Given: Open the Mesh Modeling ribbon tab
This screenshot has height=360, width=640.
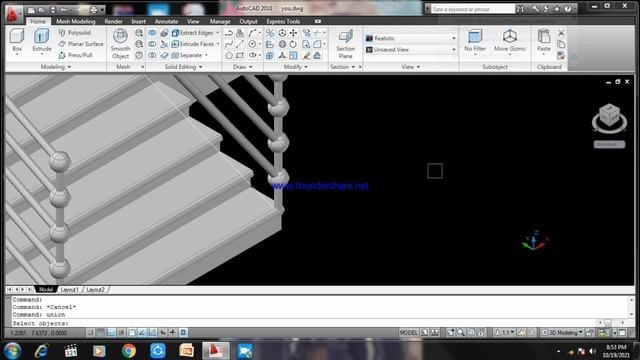Looking at the screenshot, I should tap(76, 21).
